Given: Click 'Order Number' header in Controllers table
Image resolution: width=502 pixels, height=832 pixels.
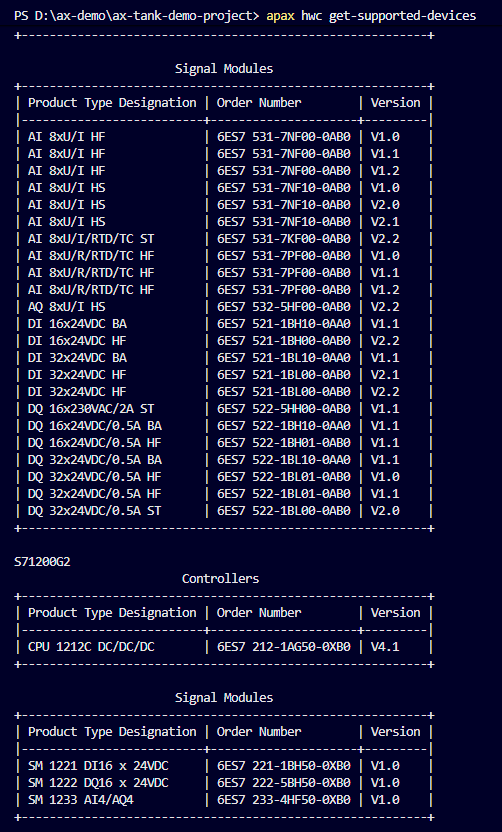Looking at the screenshot, I should [x=259, y=612].
